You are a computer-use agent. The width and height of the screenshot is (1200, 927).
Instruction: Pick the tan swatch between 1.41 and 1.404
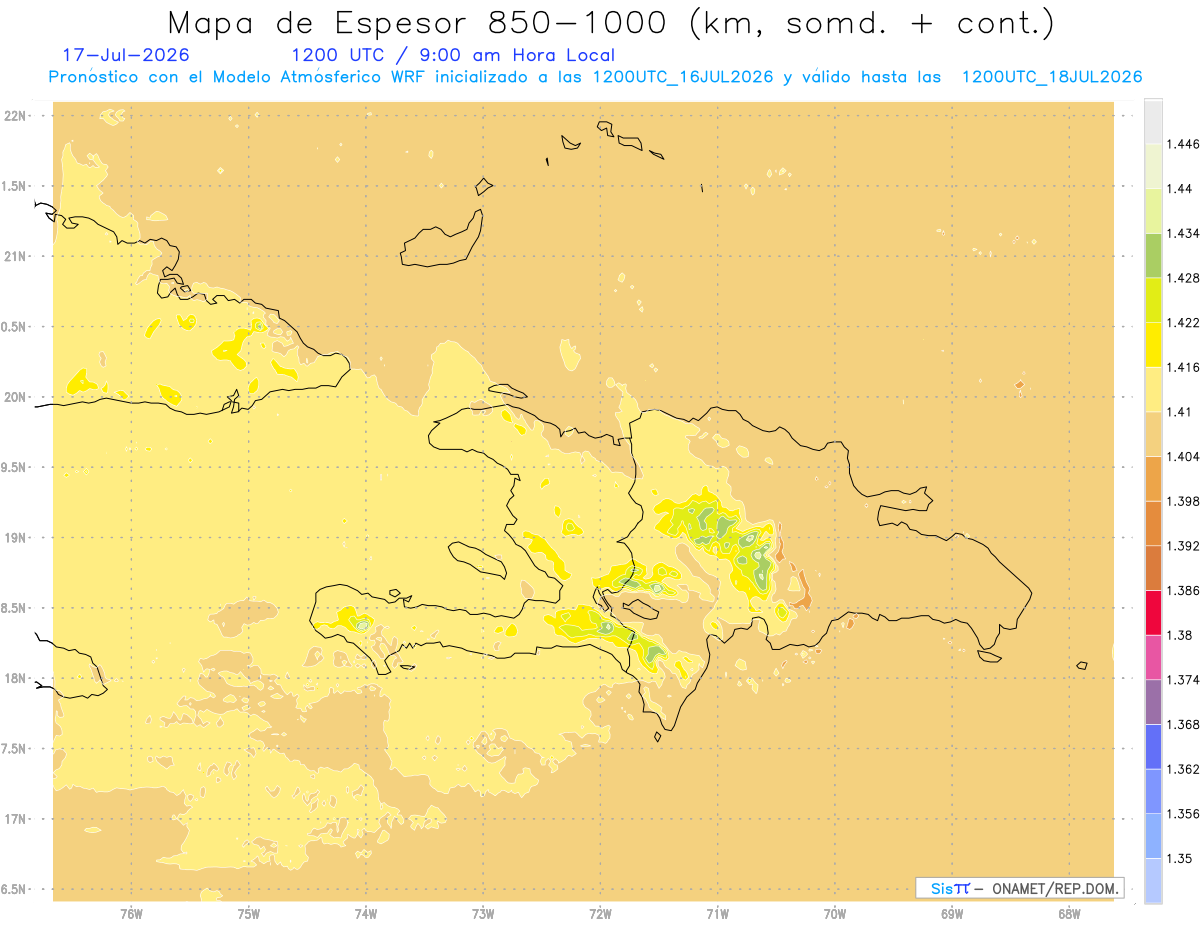pos(1153,434)
